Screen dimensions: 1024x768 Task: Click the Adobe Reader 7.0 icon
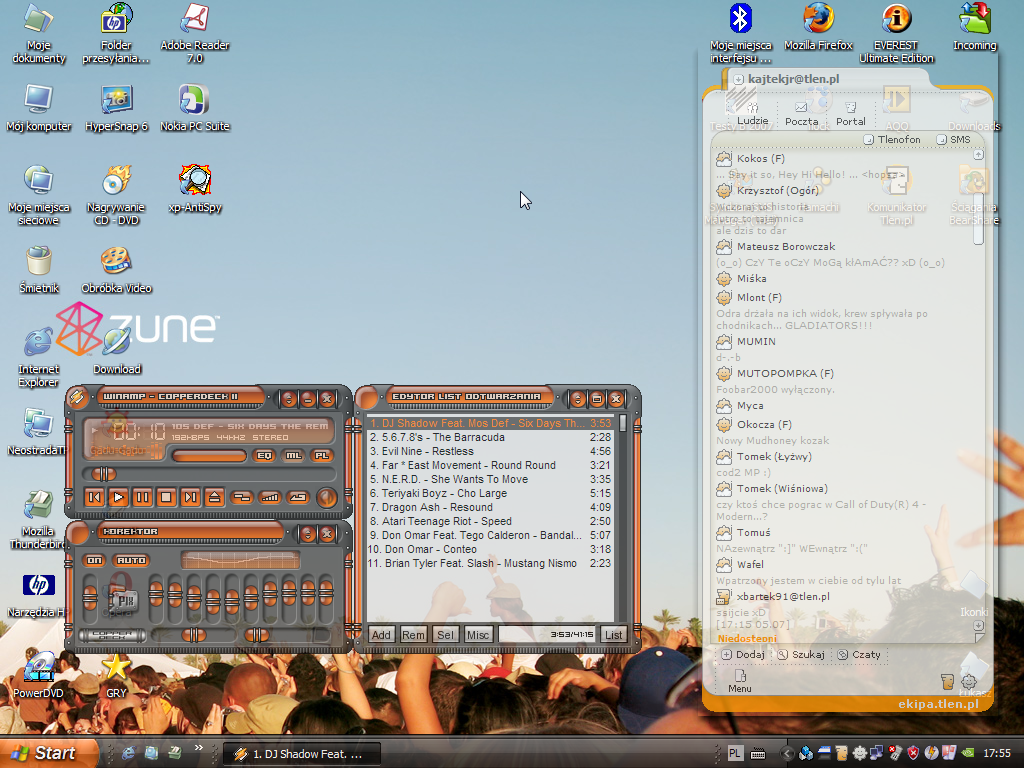pyautogui.click(x=195, y=33)
